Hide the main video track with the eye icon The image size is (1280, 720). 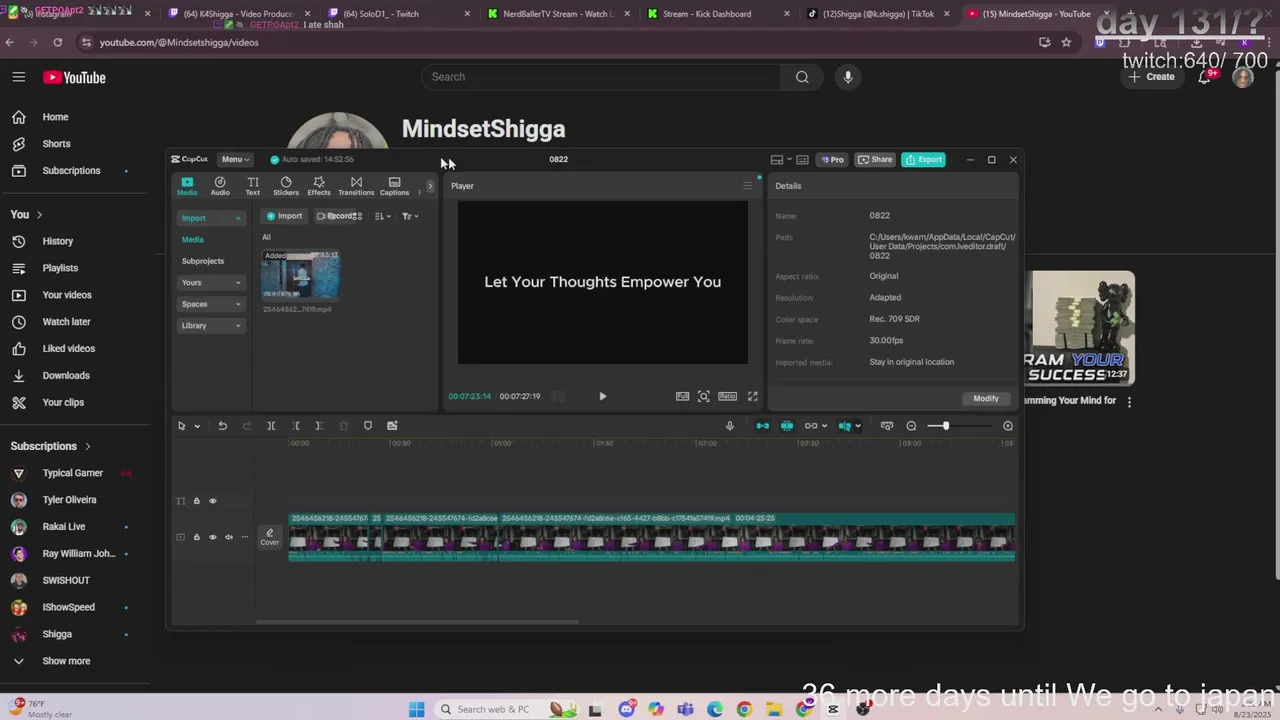[x=212, y=537]
